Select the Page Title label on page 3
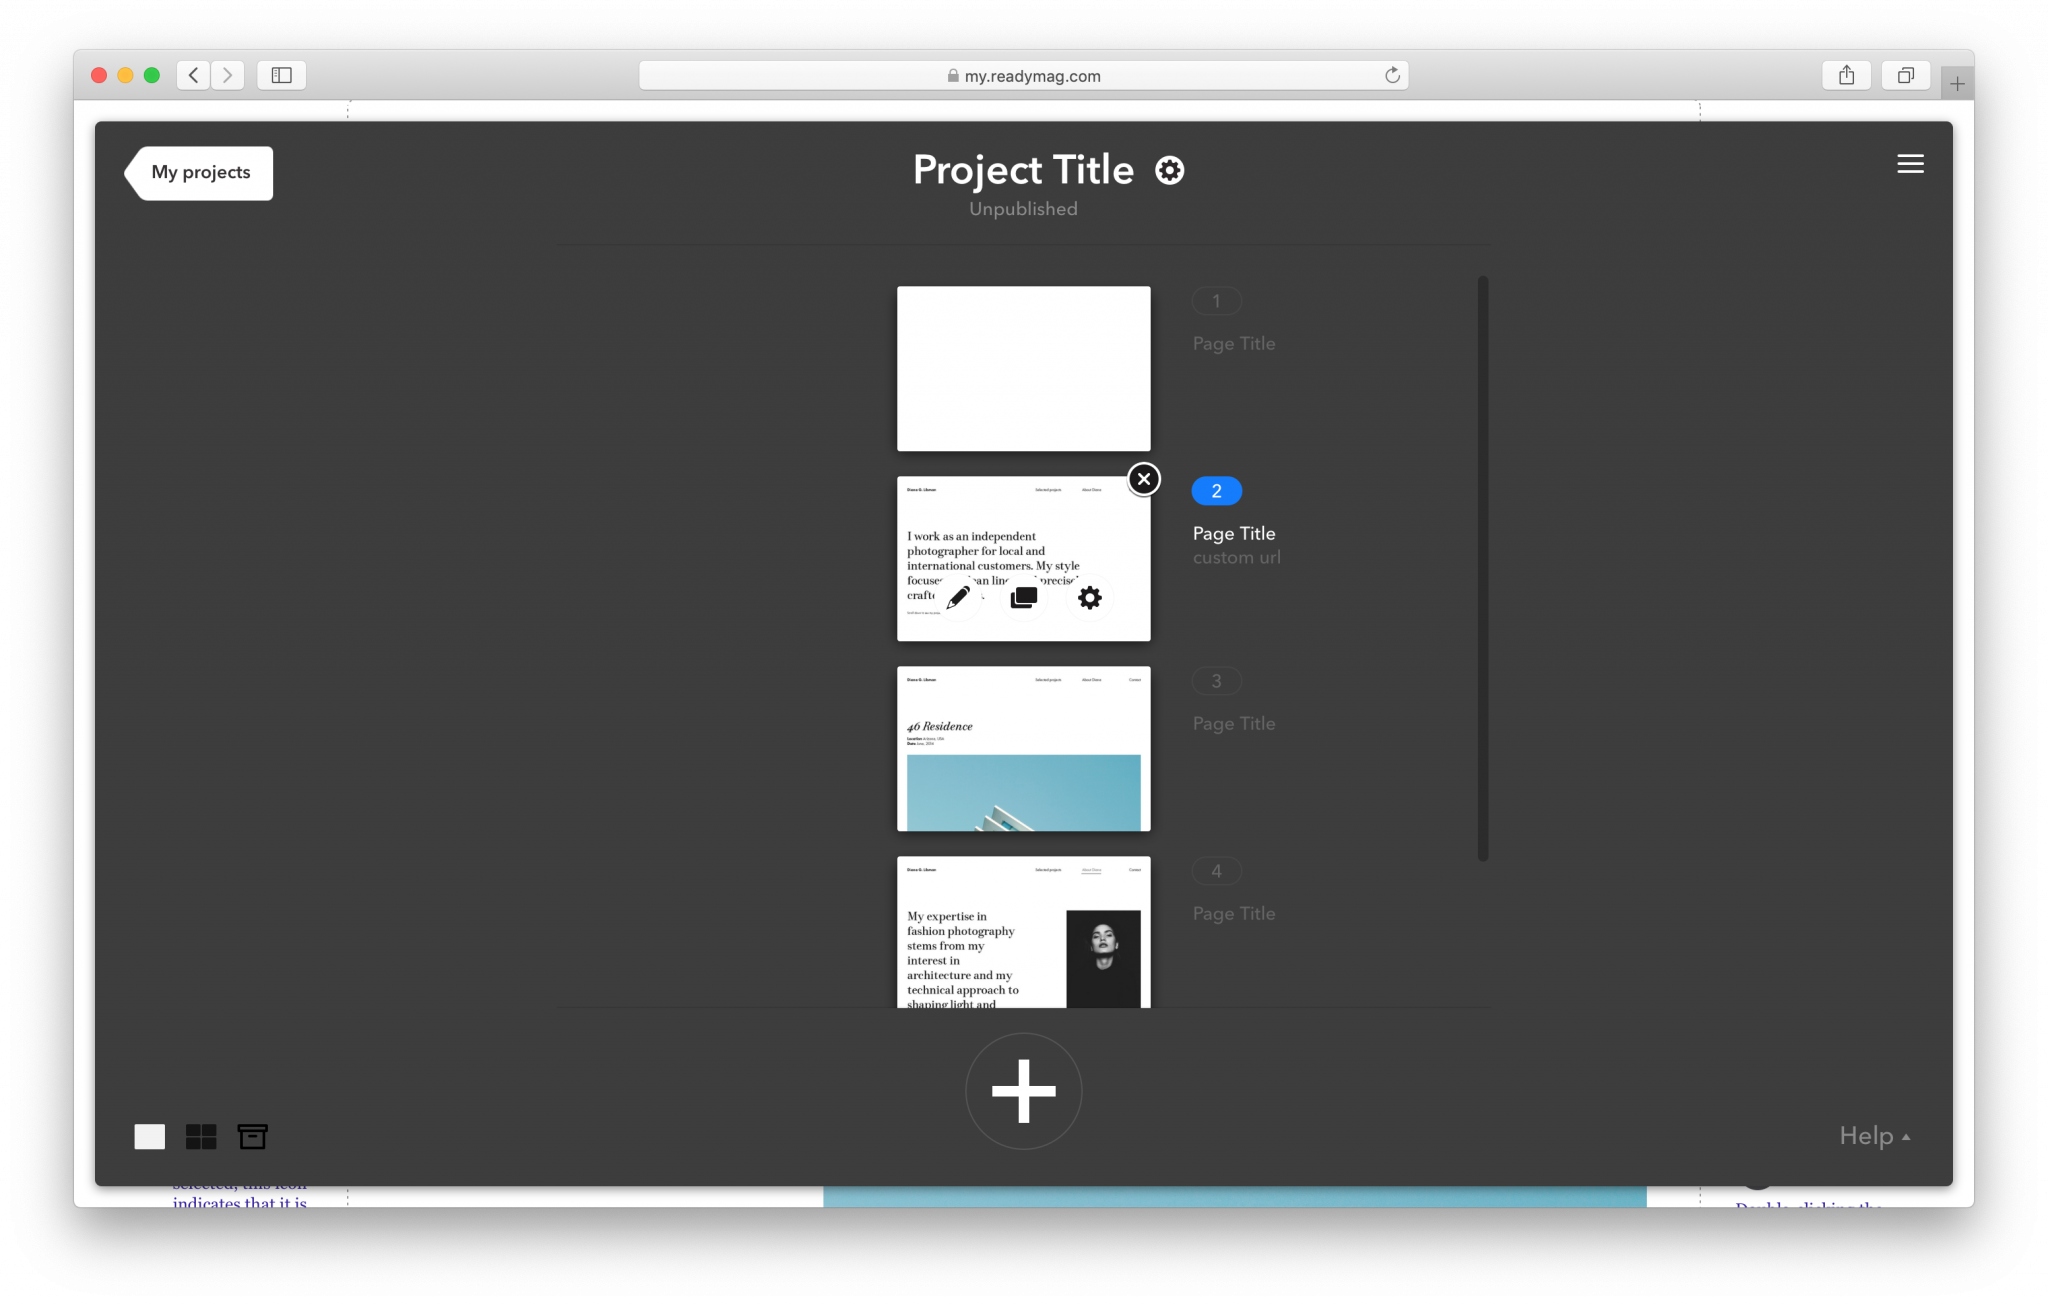Viewport: 2048px width, 1305px height. click(x=1234, y=723)
